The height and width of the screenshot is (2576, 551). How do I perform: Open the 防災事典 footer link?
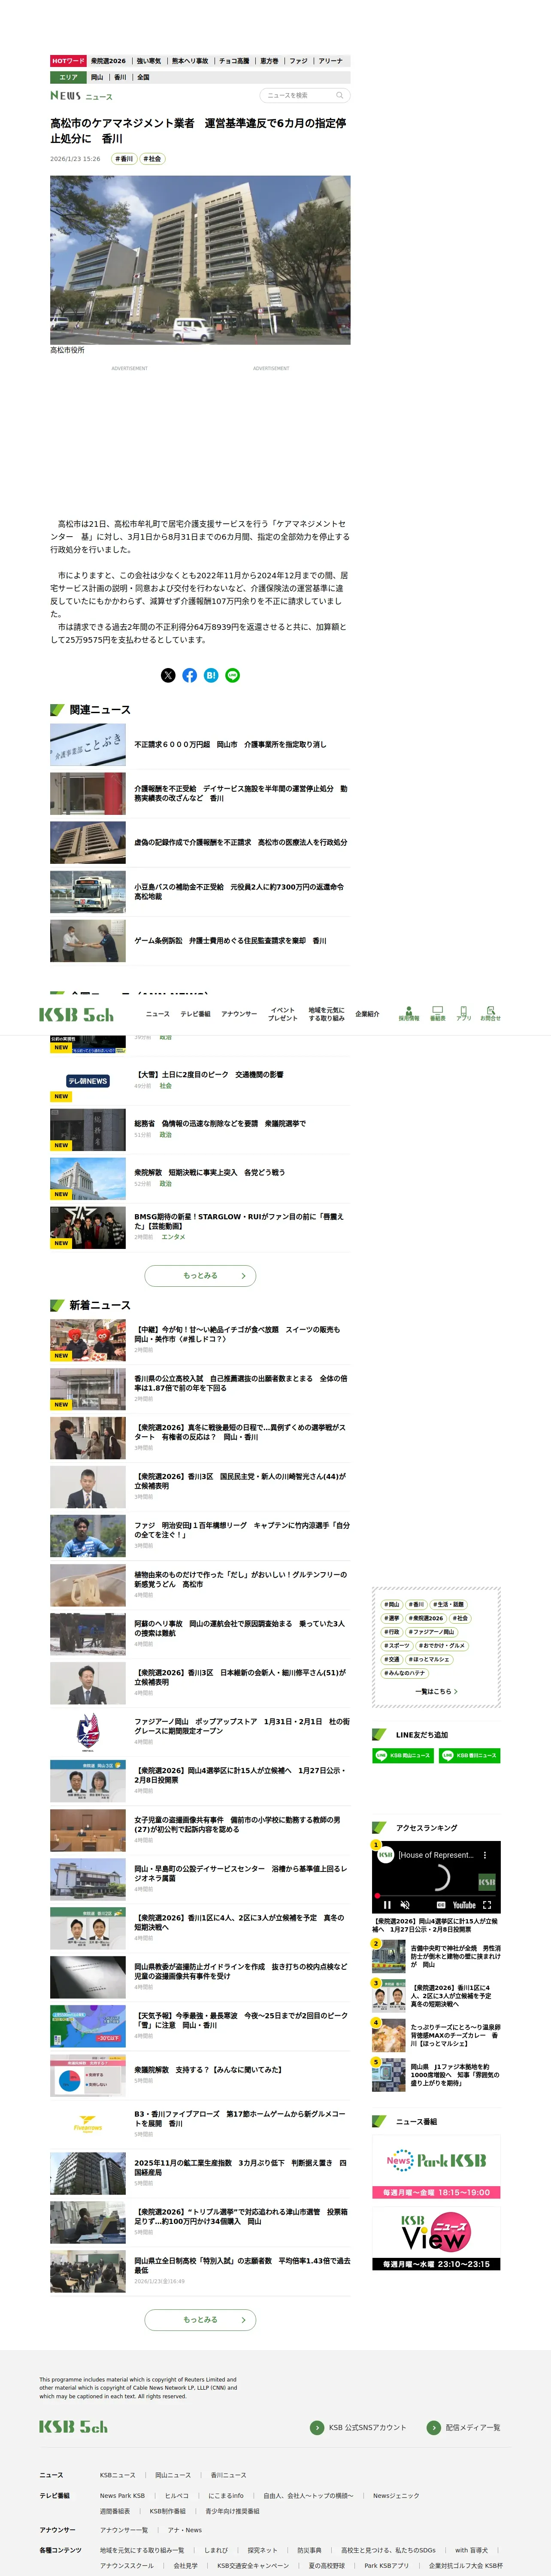click(x=309, y=2550)
